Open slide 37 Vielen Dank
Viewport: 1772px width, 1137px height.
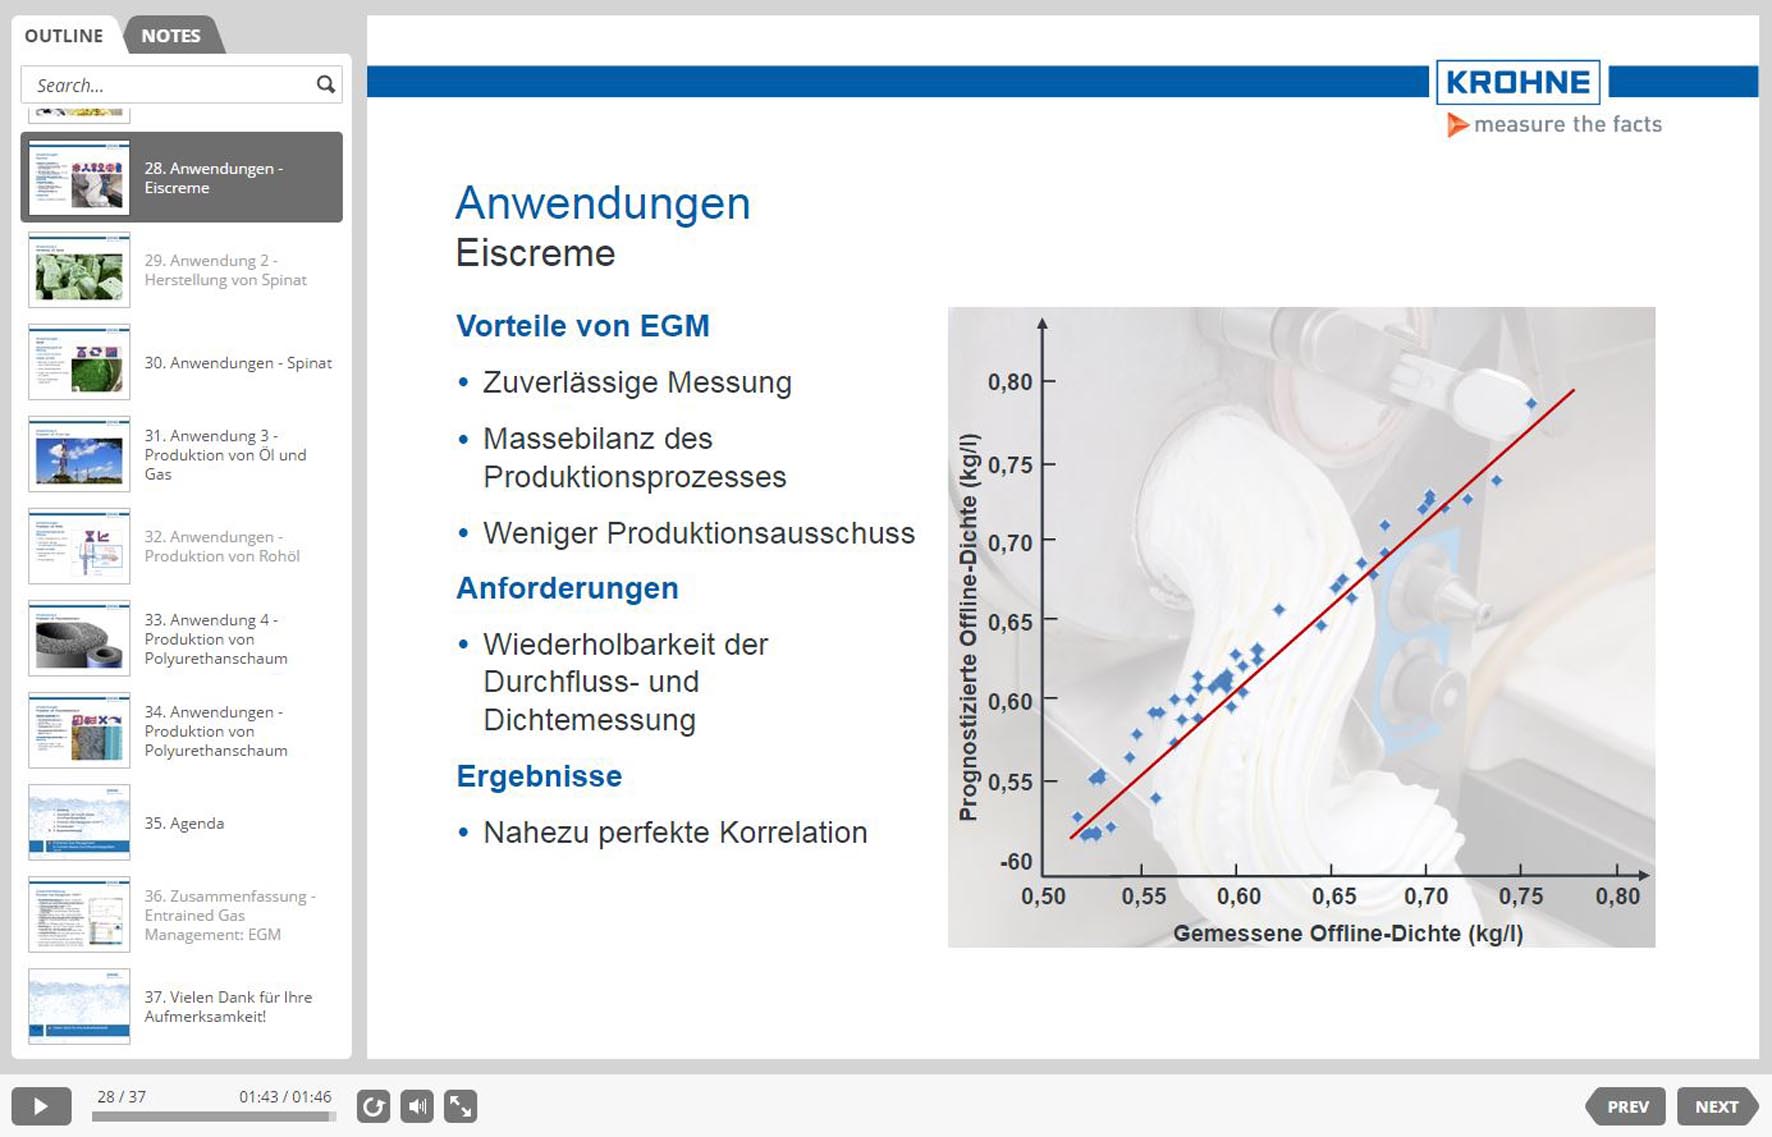click(x=227, y=1007)
